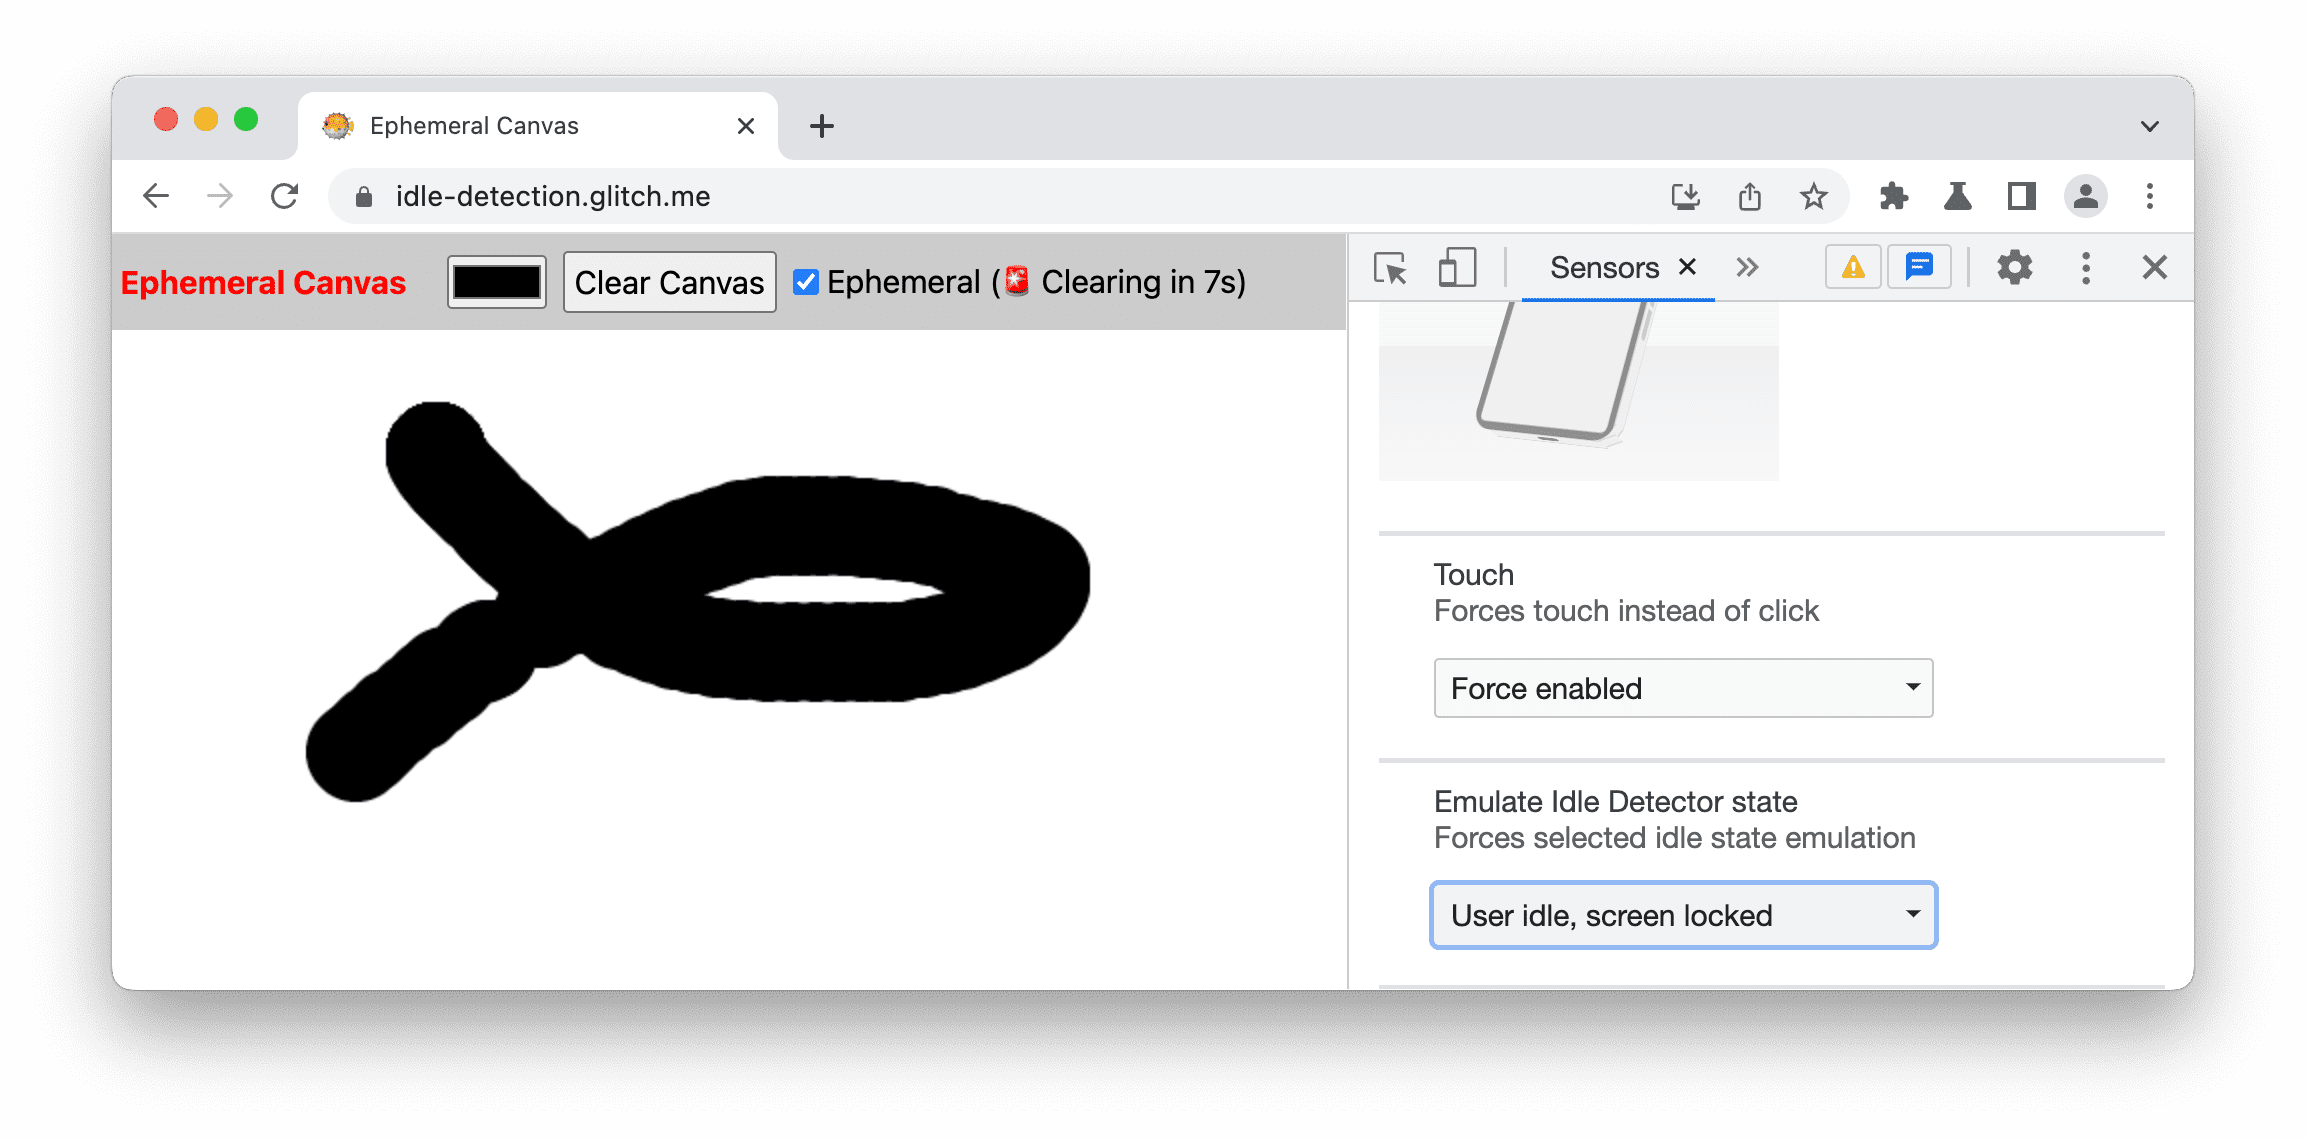Viewport: 2306px width, 1138px height.
Task: Click the Clear Canvas button
Action: [x=666, y=281]
